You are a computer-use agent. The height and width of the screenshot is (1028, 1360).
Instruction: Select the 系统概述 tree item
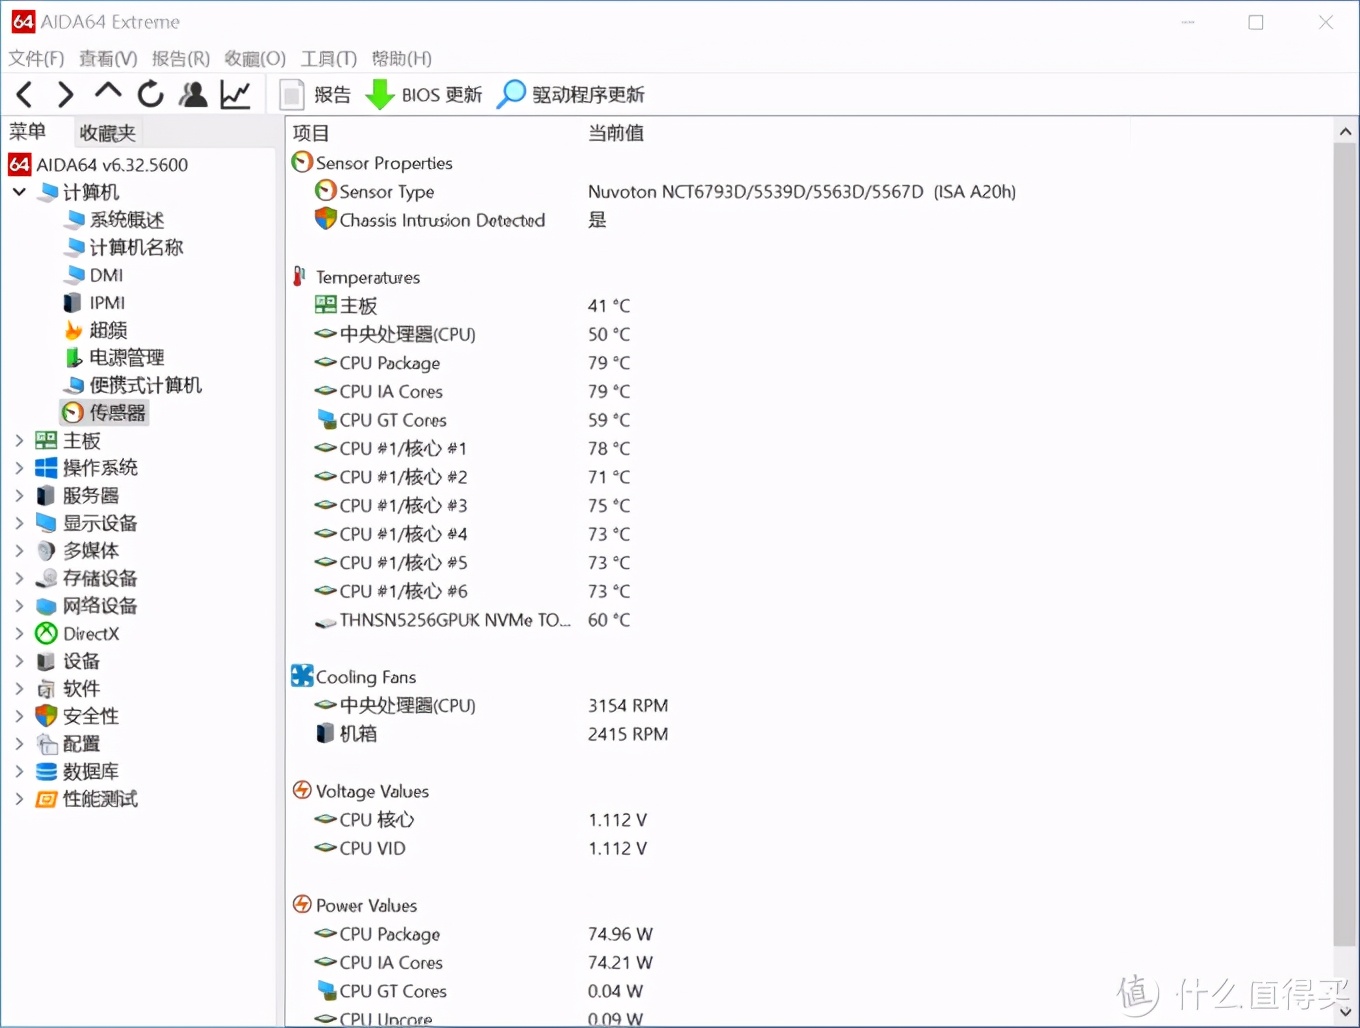coord(115,219)
